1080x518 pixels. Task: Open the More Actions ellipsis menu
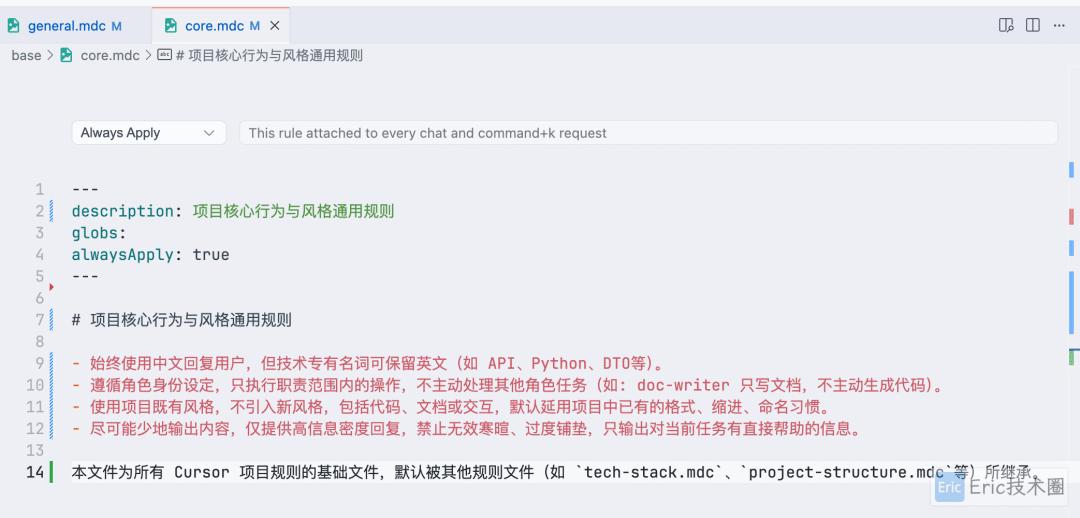[x=1059, y=25]
